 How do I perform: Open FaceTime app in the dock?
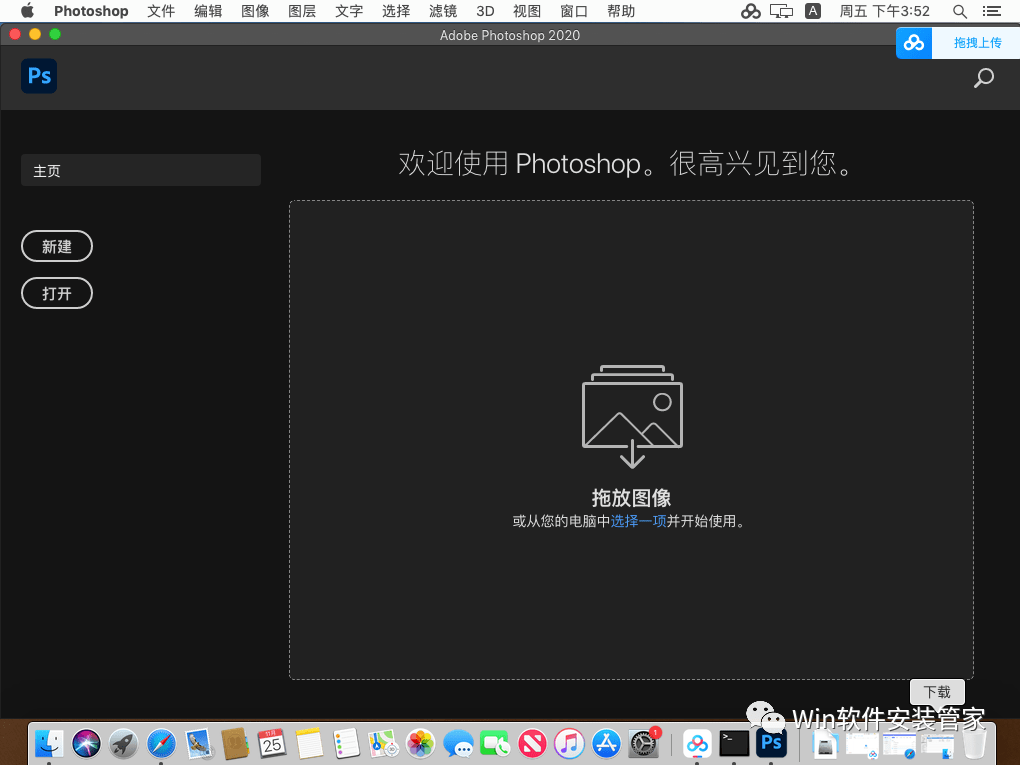pos(495,744)
